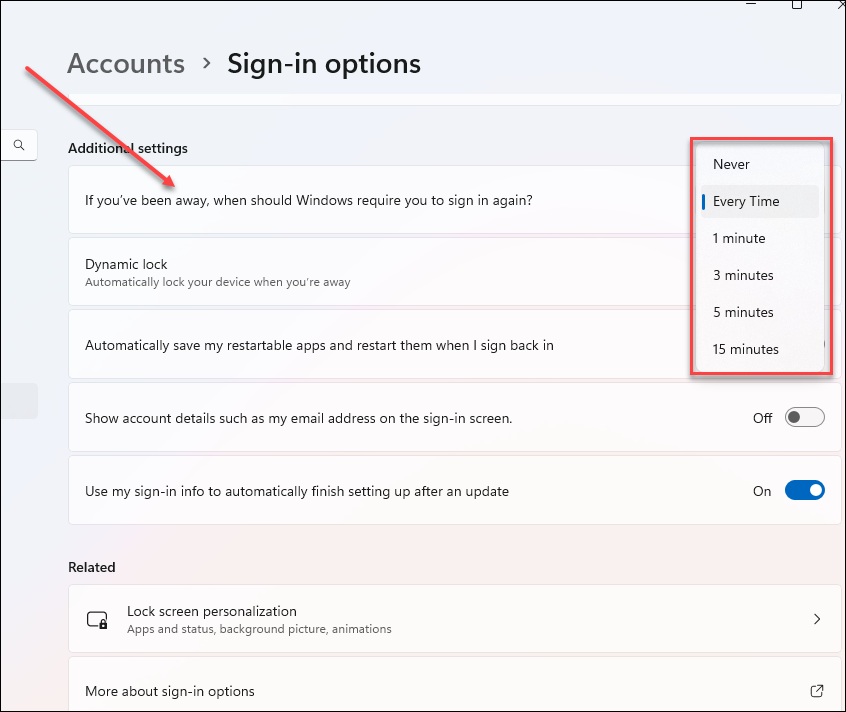Turn on Show account details switch
The width and height of the screenshot is (846, 712).
point(804,418)
